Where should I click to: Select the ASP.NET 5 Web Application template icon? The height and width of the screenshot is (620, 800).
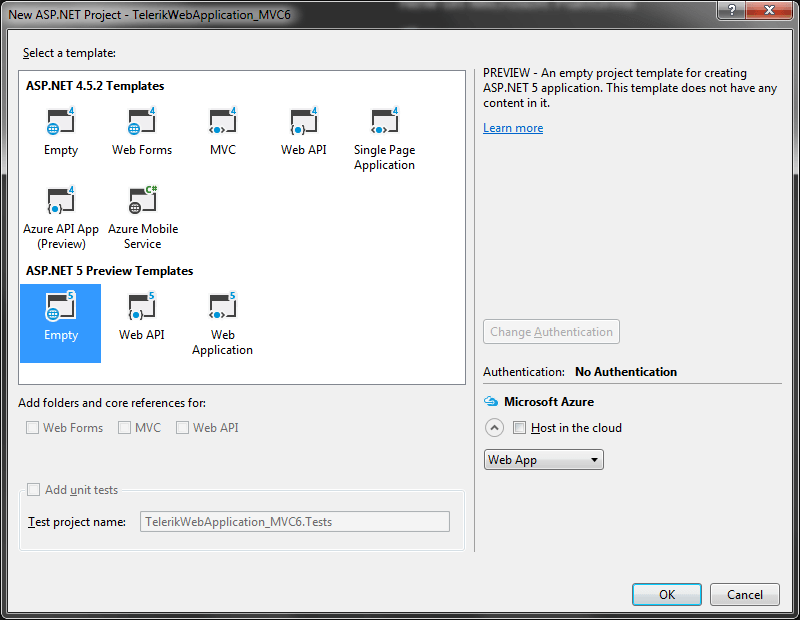223,306
